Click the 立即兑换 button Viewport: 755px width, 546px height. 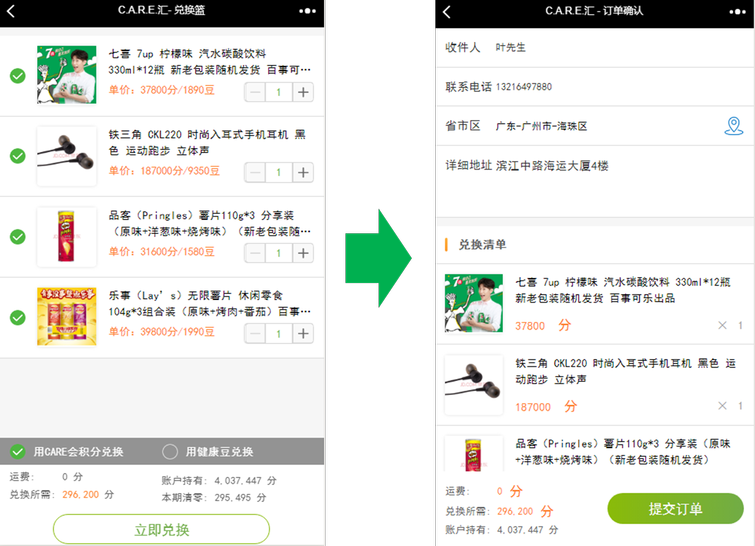(x=161, y=530)
